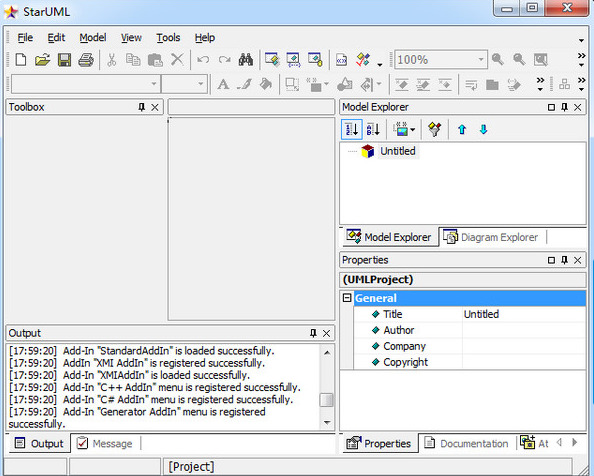This screenshot has height=476, width=594.
Task: Open the Documentation tab
Action: (x=466, y=443)
